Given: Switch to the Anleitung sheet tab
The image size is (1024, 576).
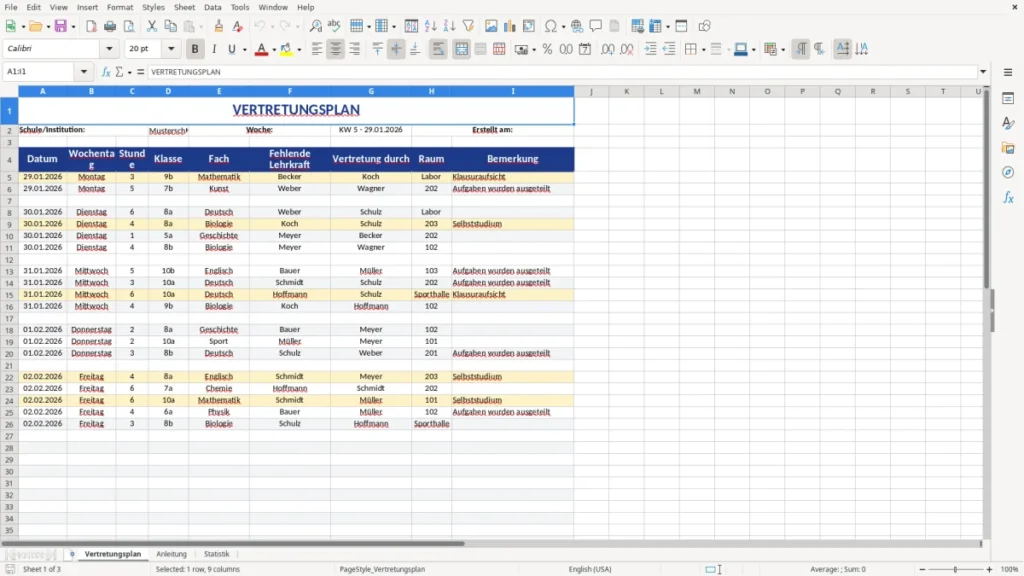Looking at the screenshot, I should [x=171, y=554].
